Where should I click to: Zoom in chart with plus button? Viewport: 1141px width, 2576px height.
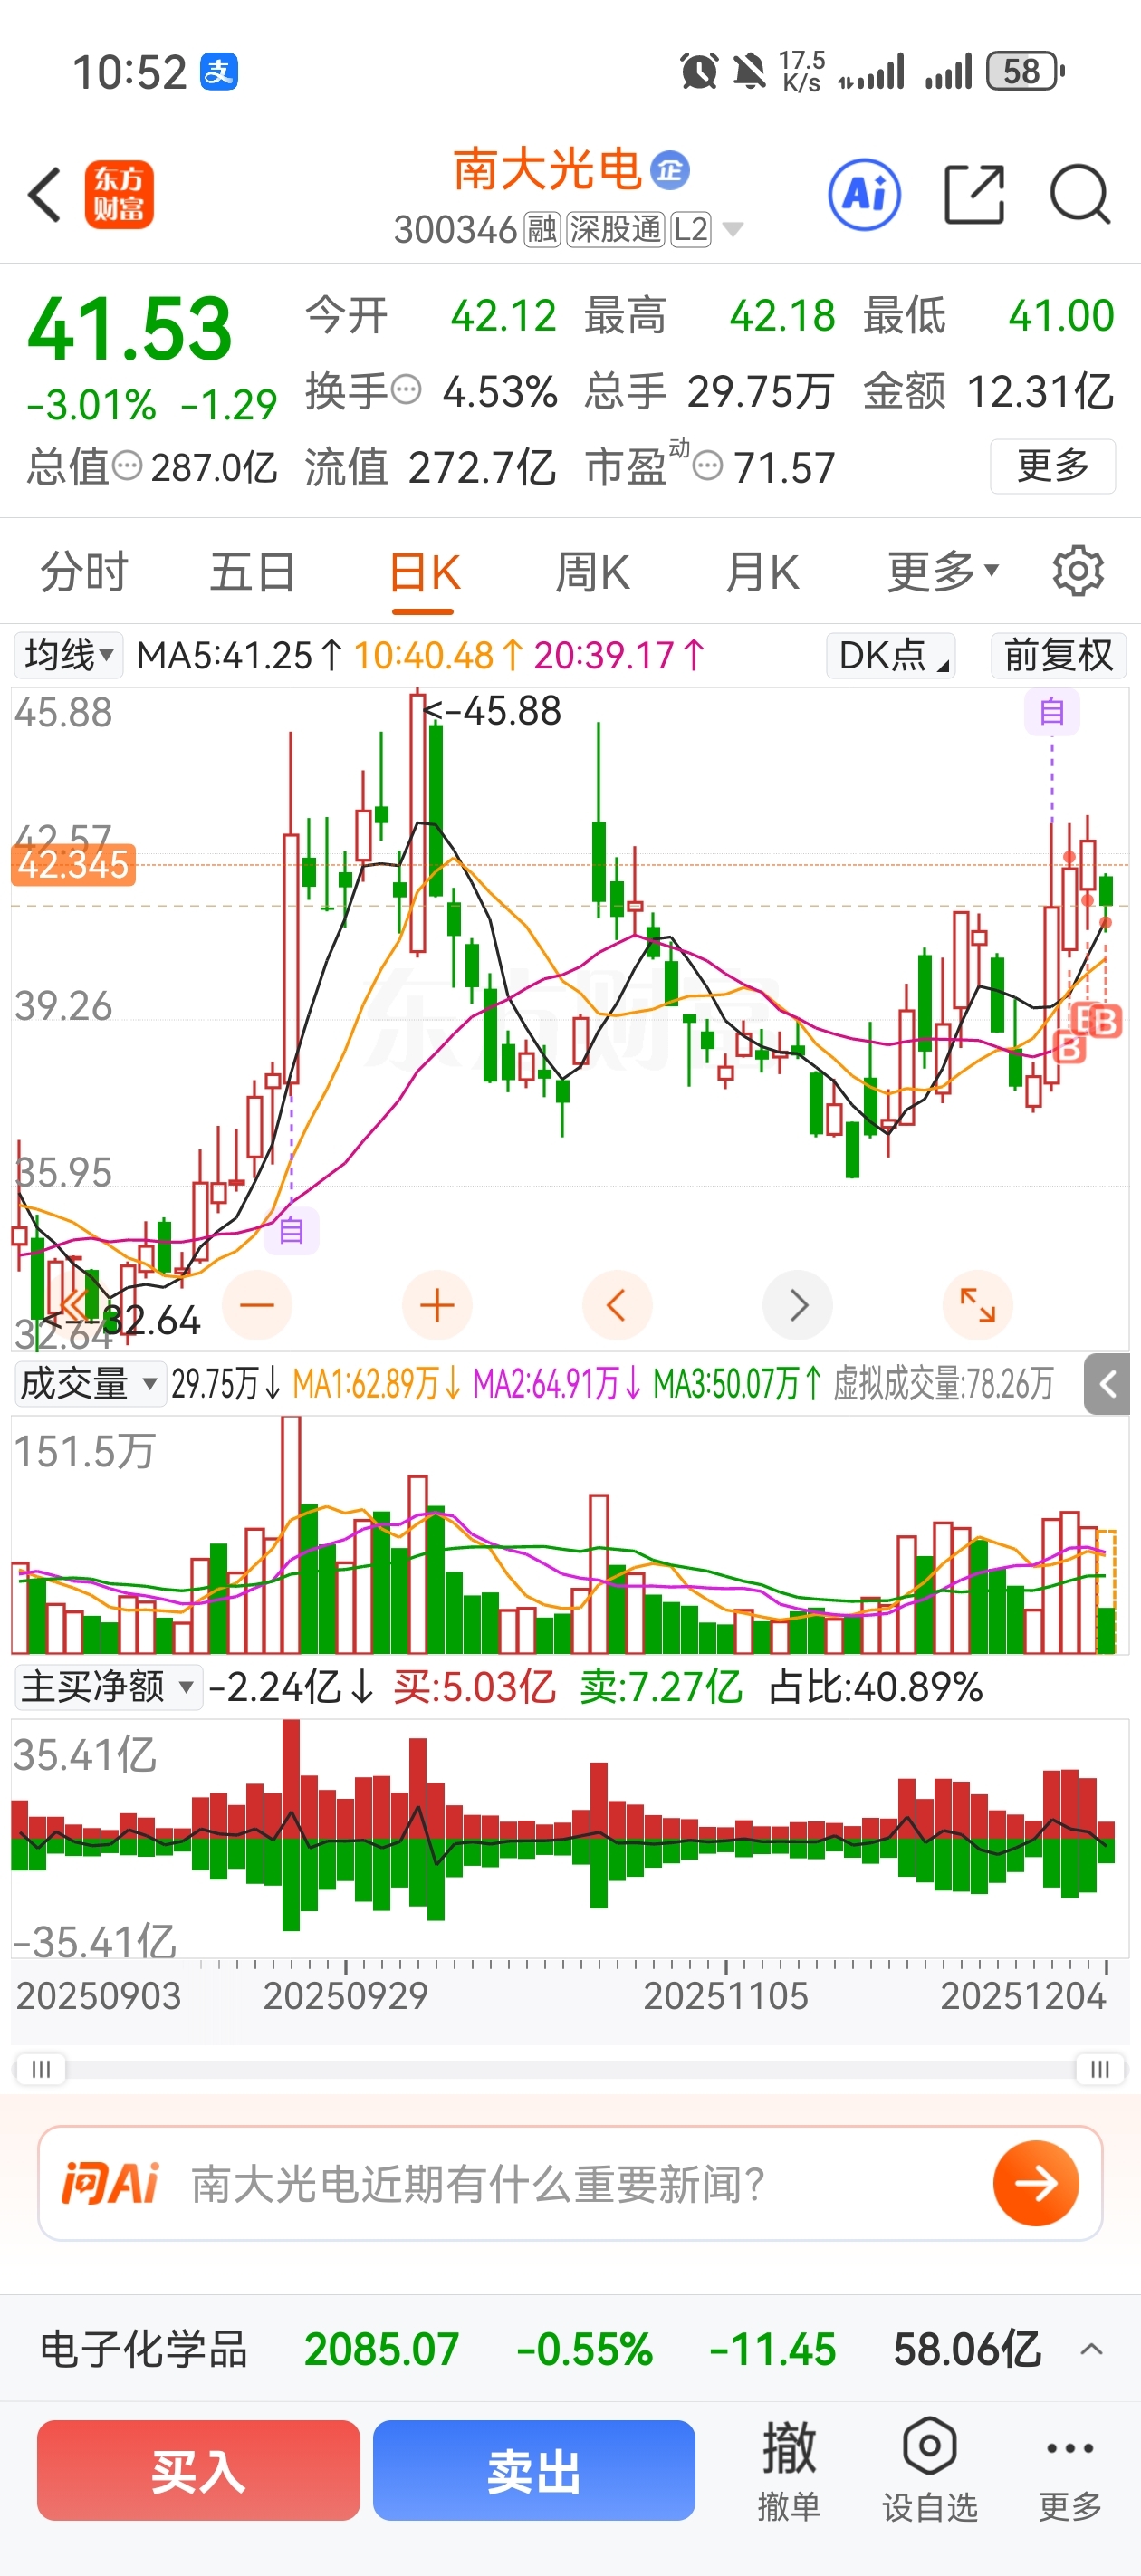tap(437, 1304)
